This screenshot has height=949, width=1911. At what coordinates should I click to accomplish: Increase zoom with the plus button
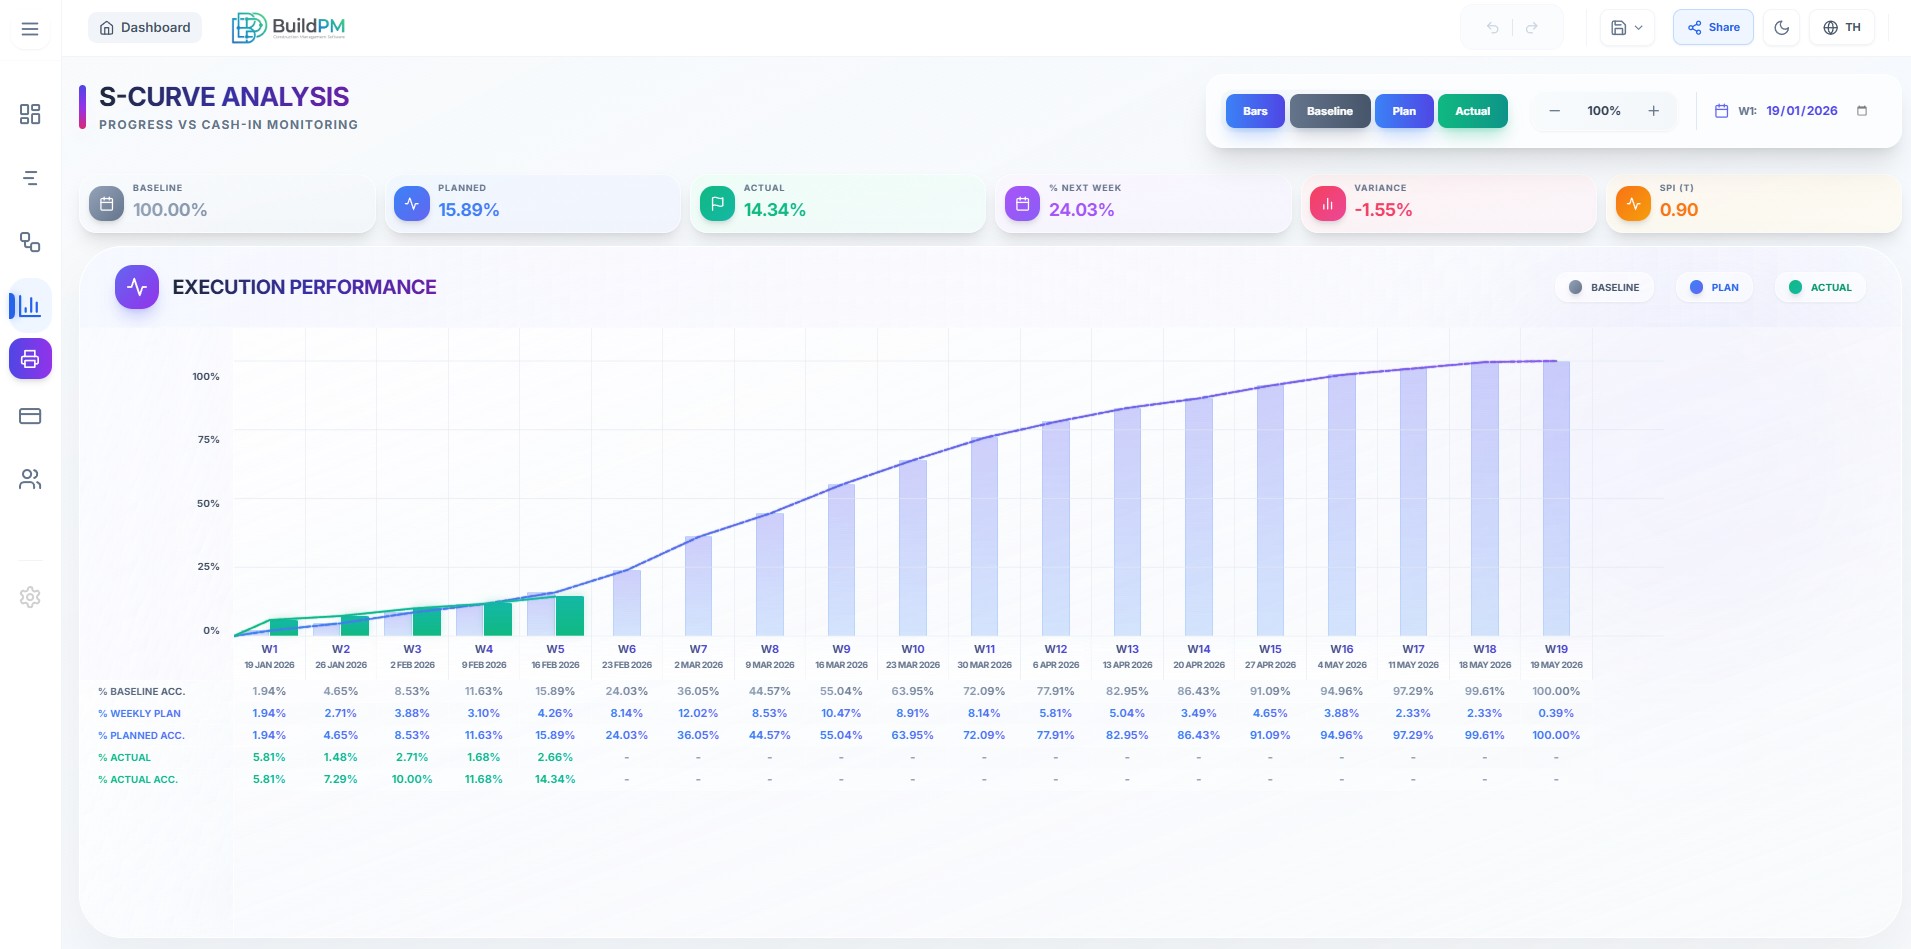[1653, 111]
